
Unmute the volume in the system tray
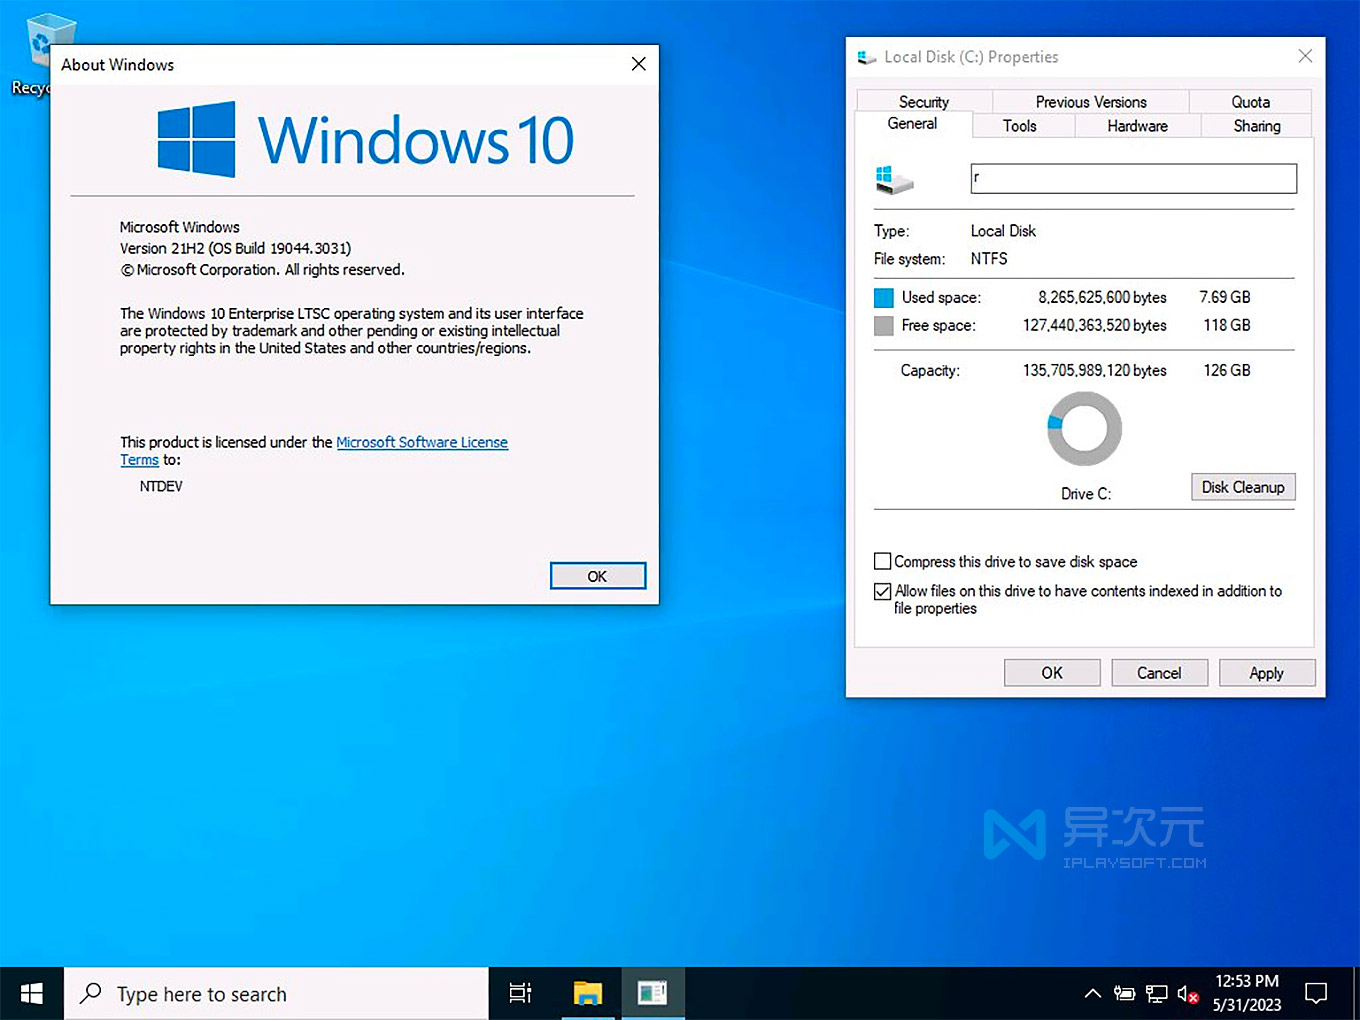[x=1188, y=993]
